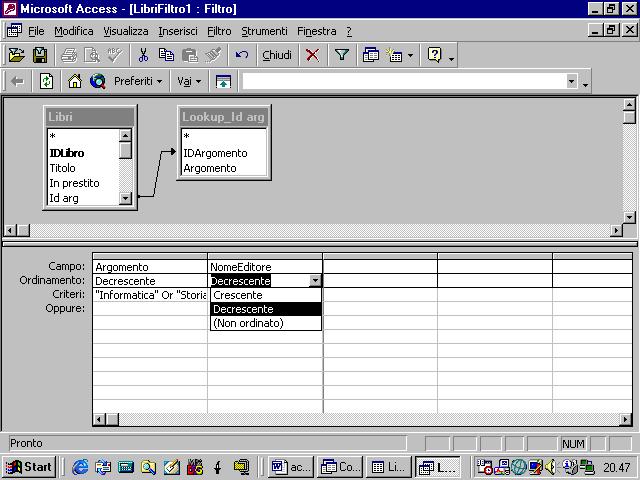Switch to the 'ac...' Word taskbar button
The image size is (640, 480).
291,467
